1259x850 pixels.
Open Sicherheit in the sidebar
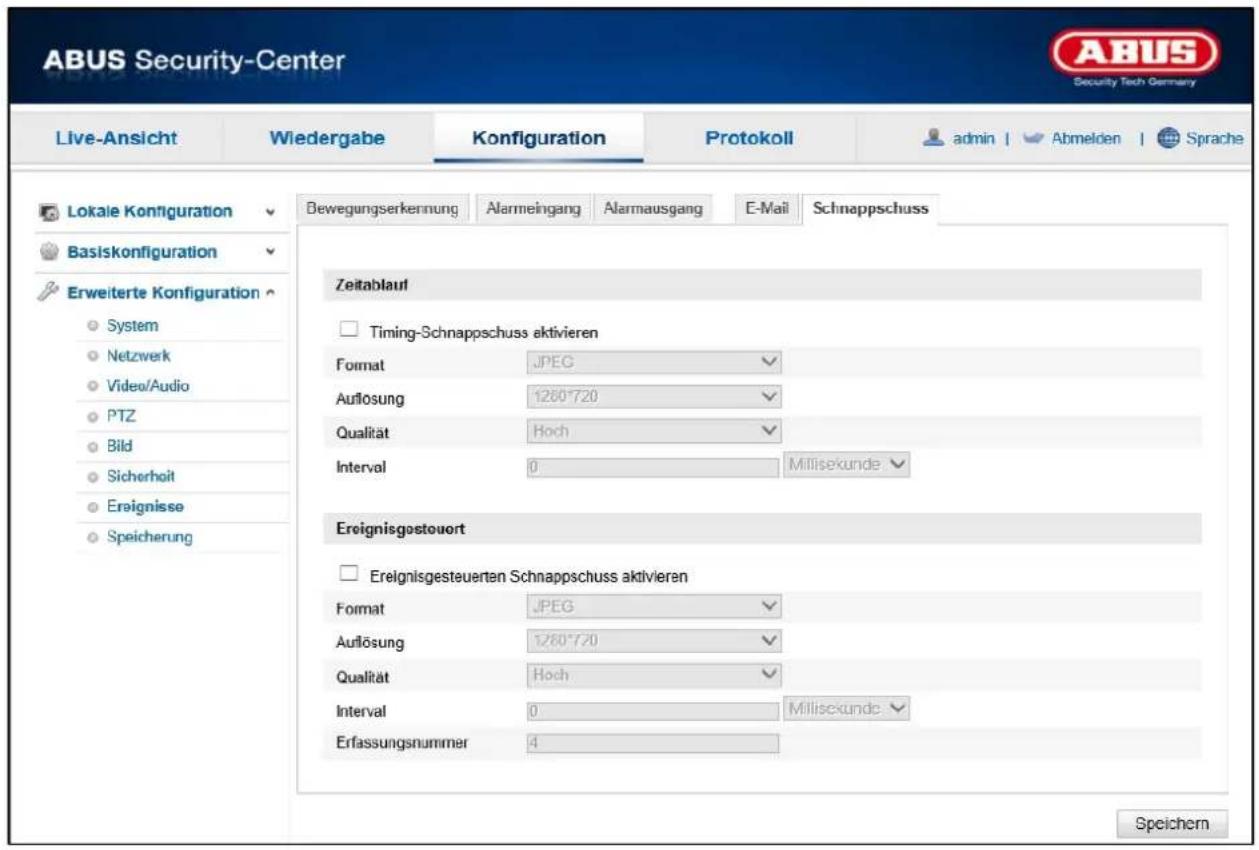pyautogui.click(x=141, y=477)
